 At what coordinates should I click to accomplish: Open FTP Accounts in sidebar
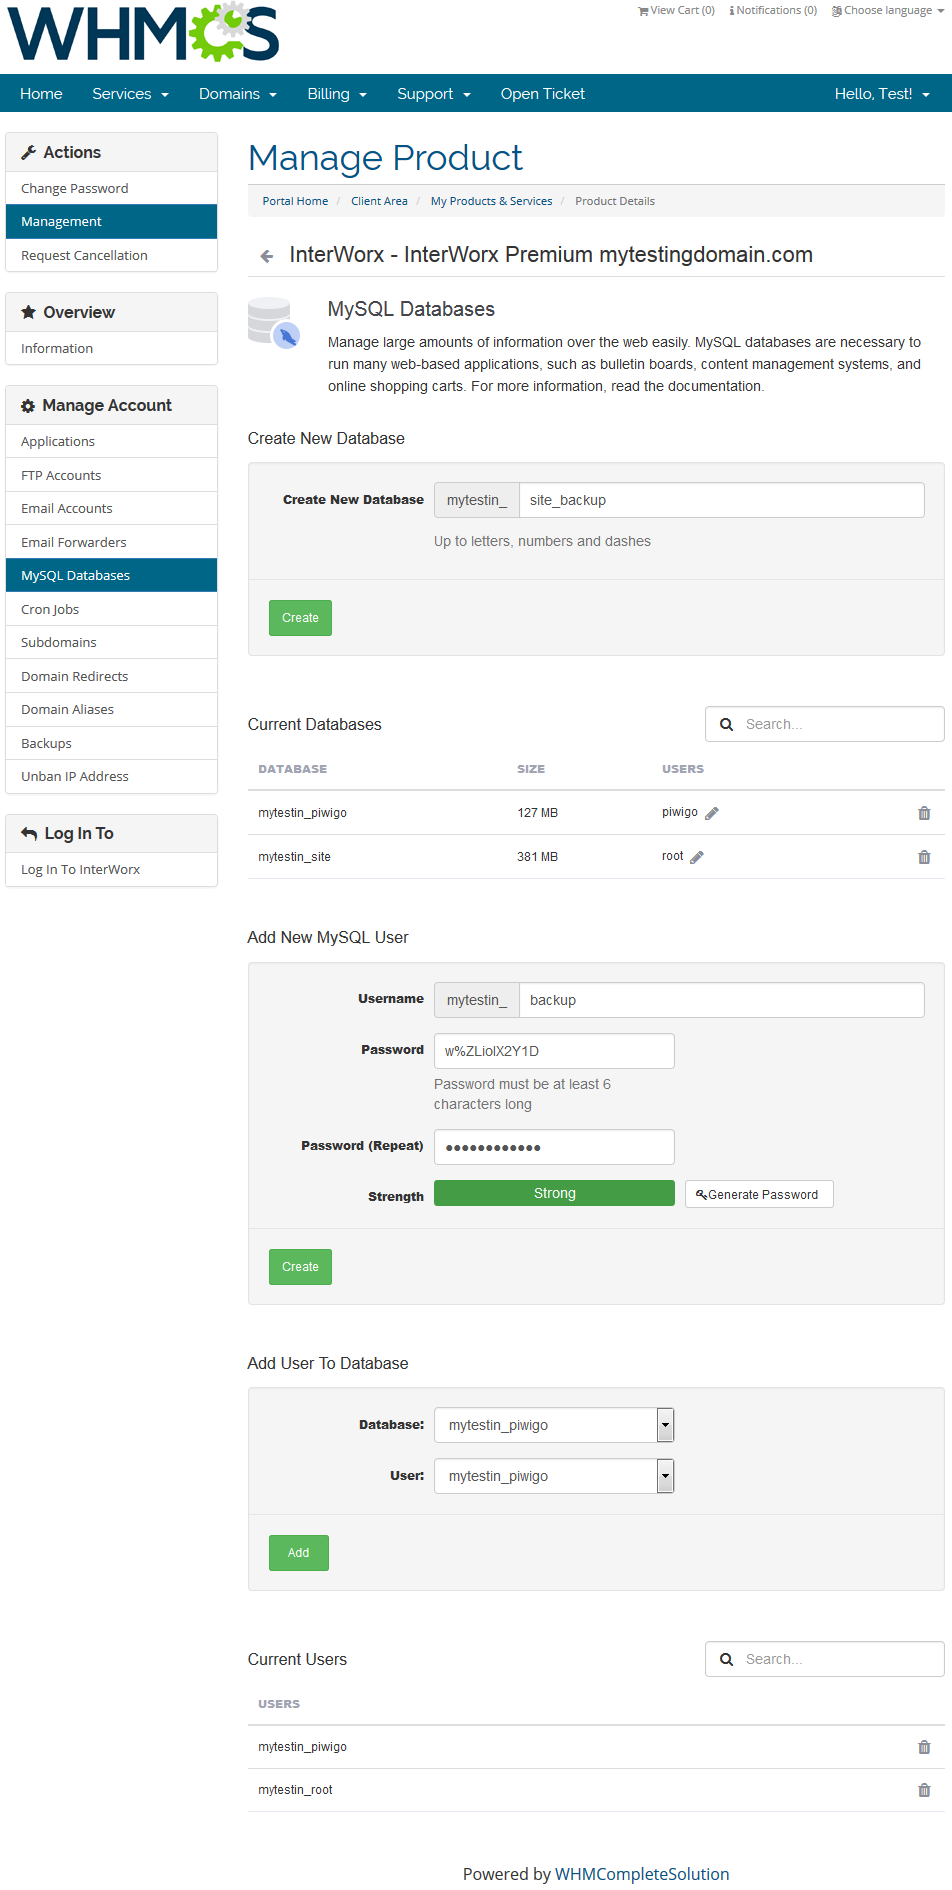(x=111, y=475)
